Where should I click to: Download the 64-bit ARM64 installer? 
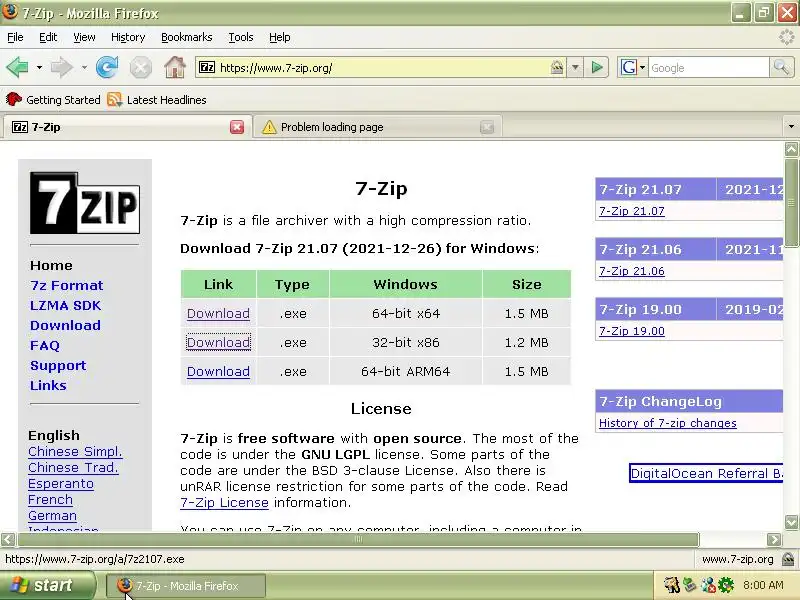point(218,371)
